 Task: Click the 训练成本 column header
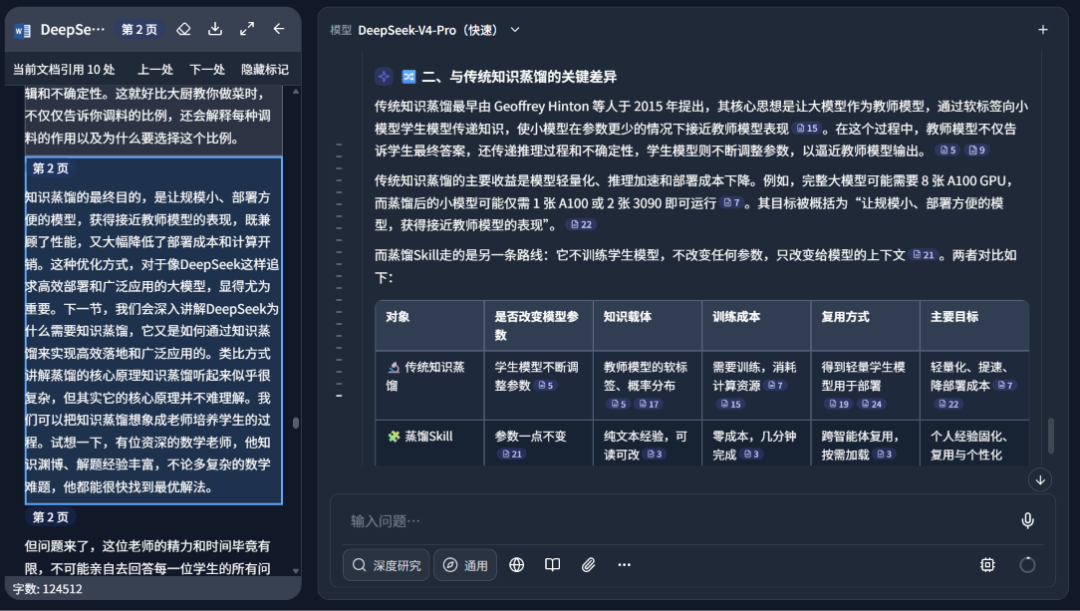click(x=736, y=317)
